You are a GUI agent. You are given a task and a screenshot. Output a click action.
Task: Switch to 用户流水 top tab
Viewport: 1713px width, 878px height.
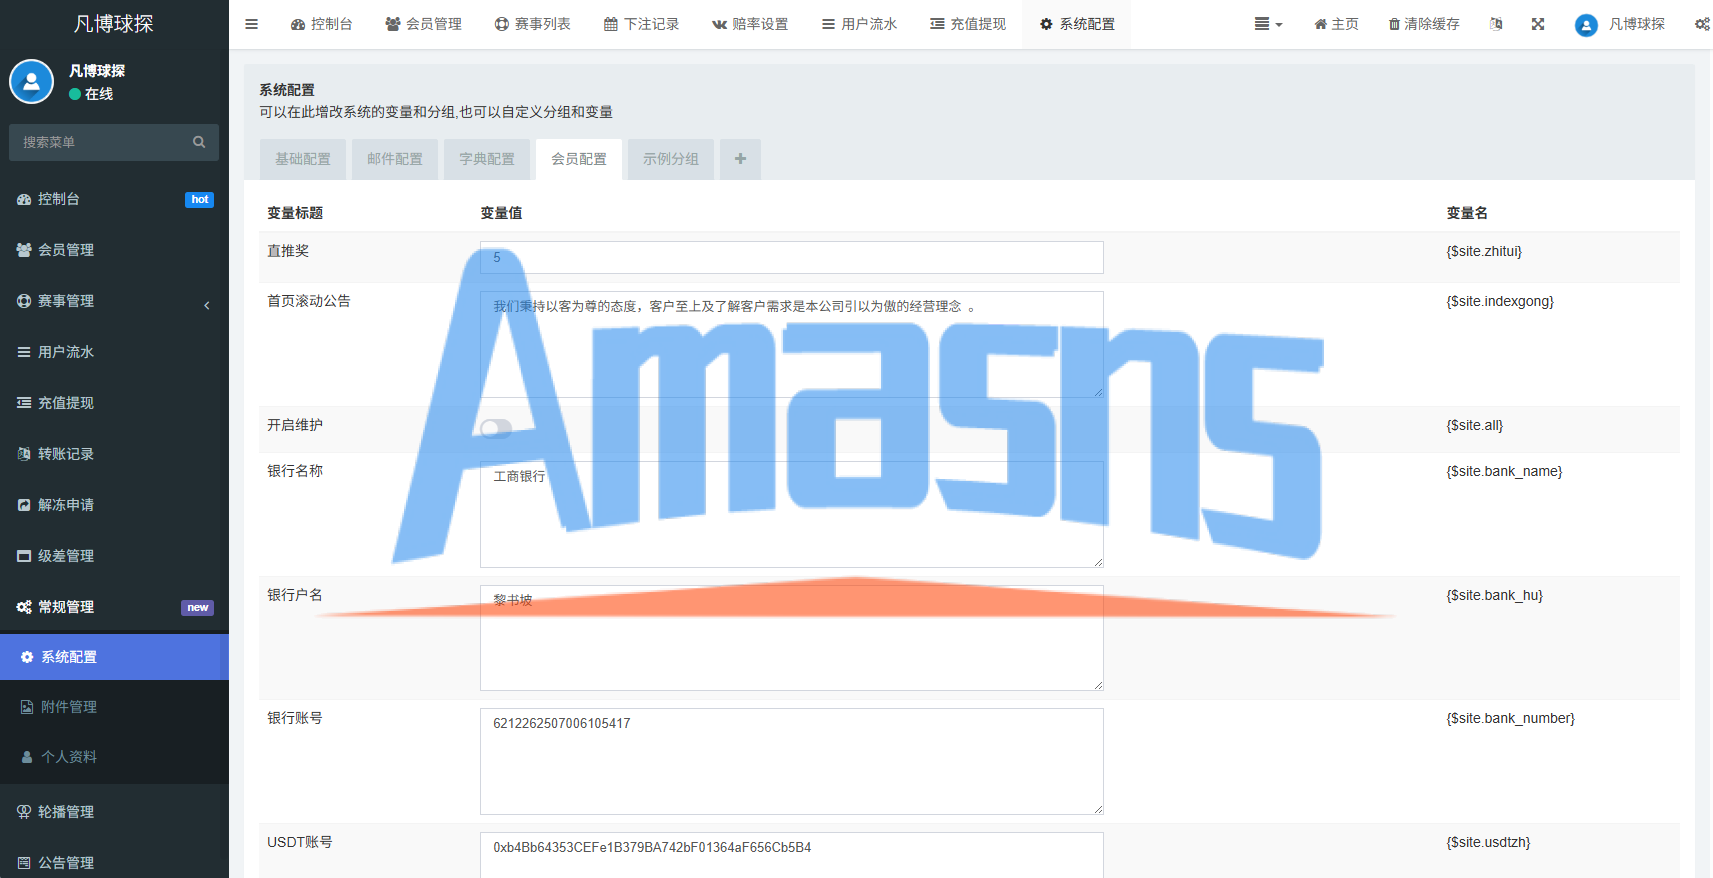pos(859,24)
